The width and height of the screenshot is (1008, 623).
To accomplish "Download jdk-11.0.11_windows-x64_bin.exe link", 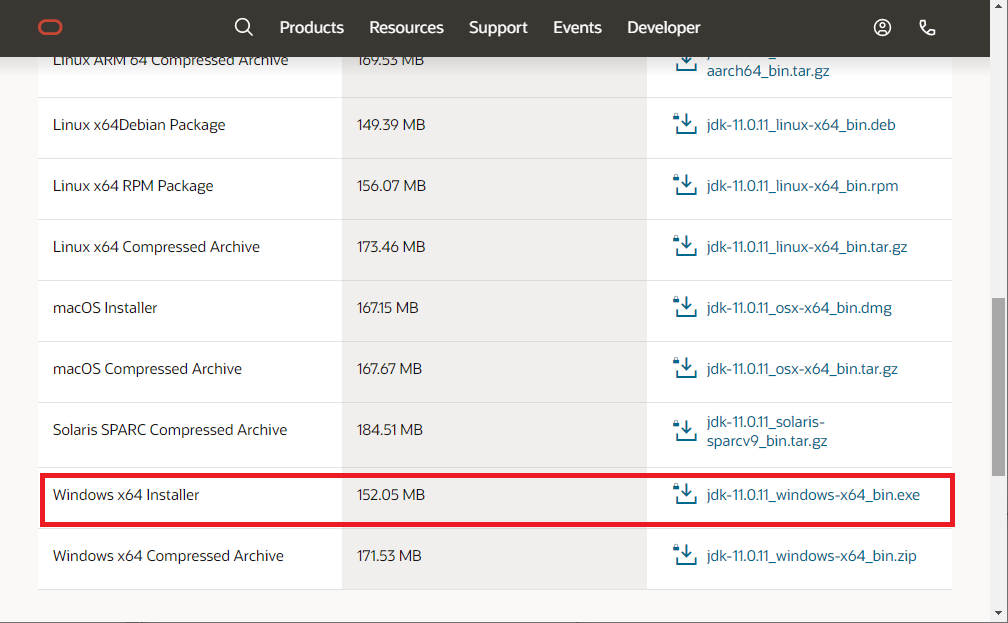I will [x=813, y=495].
